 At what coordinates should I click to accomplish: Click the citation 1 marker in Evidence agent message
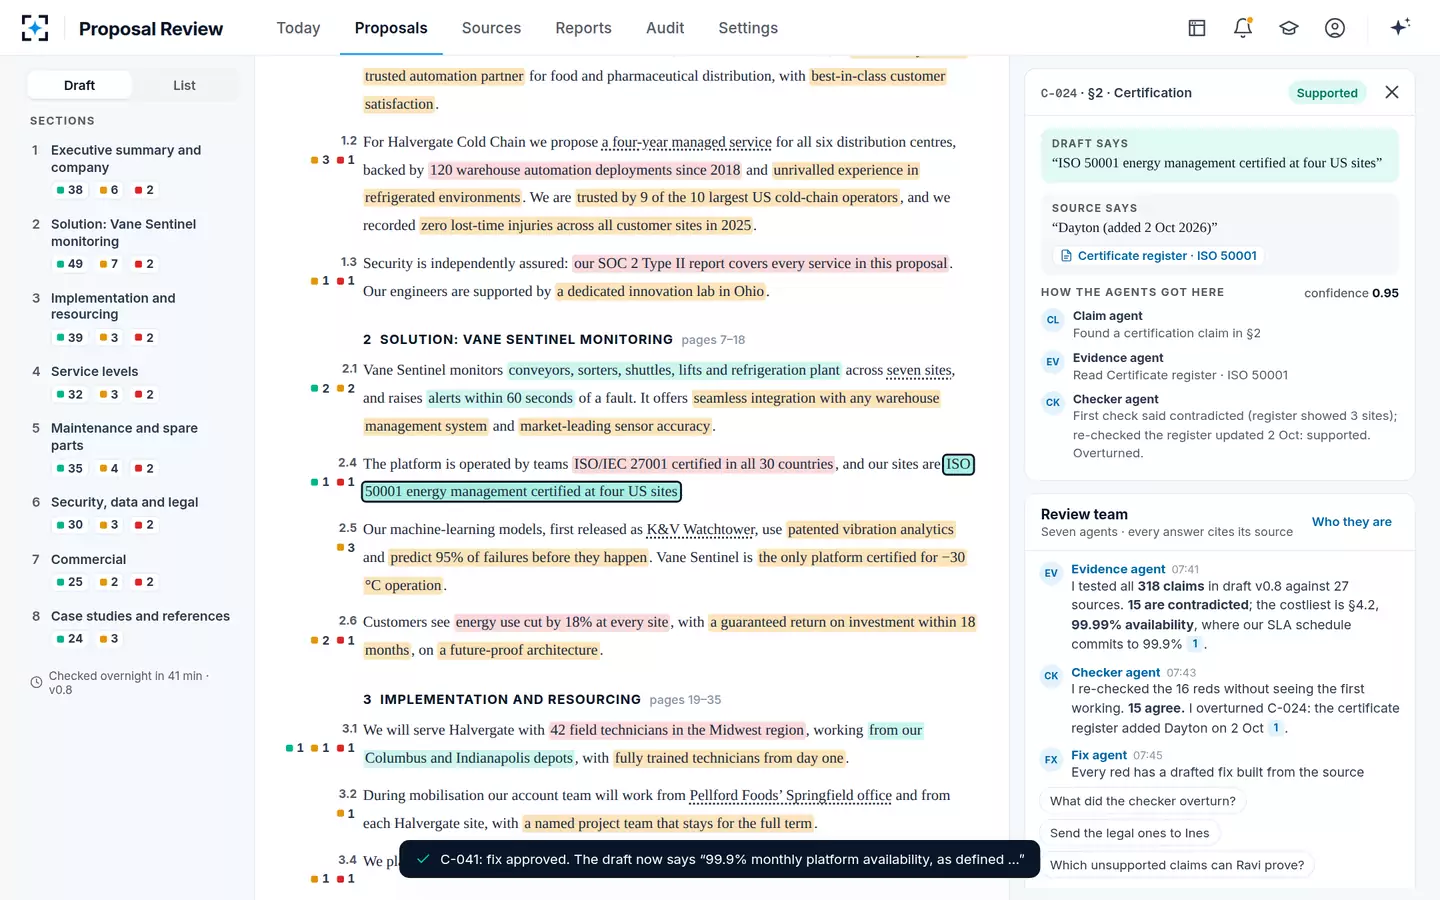pos(1195,644)
